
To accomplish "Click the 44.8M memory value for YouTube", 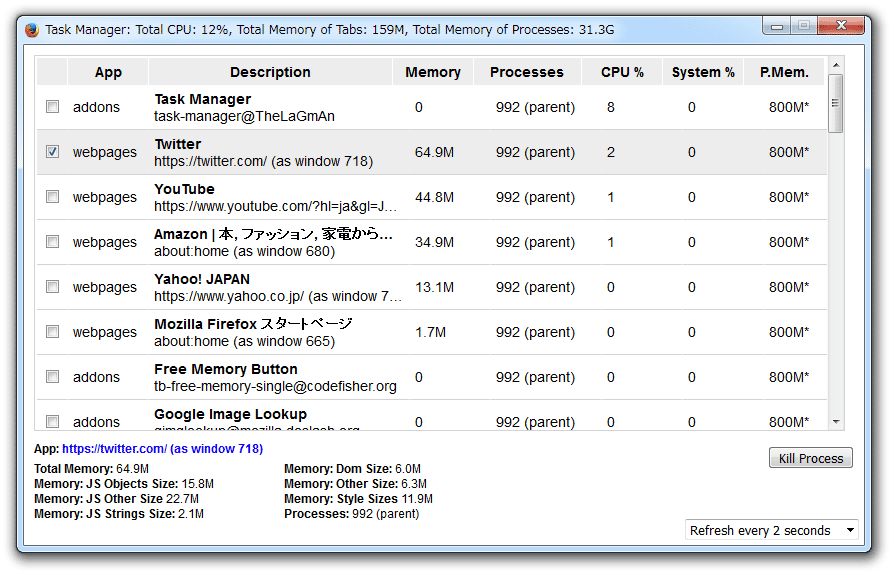I will [434, 197].
